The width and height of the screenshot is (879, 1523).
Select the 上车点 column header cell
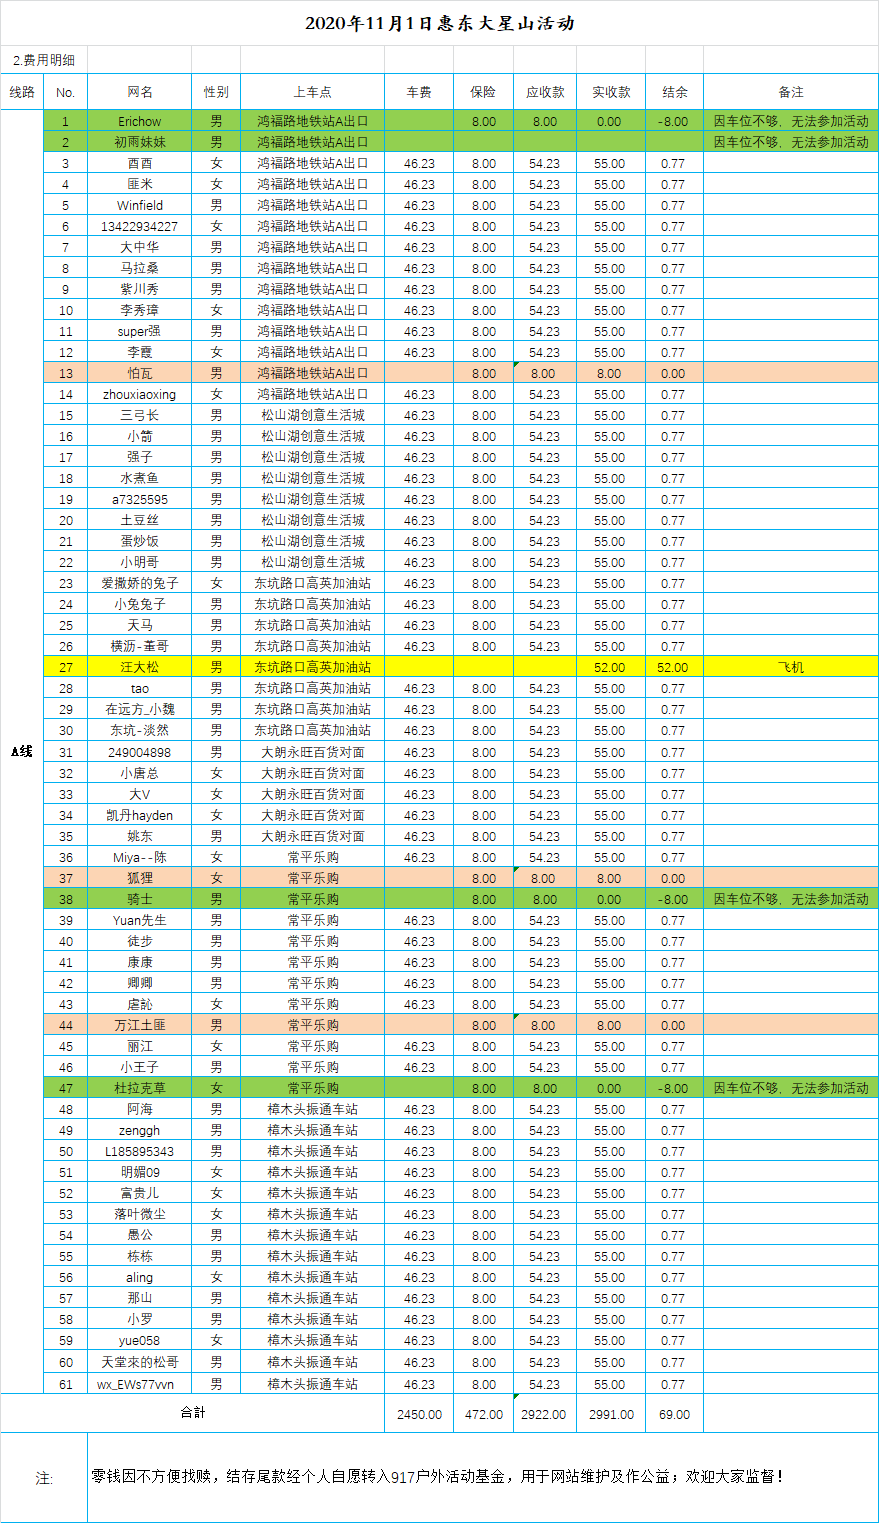coord(312,92)
